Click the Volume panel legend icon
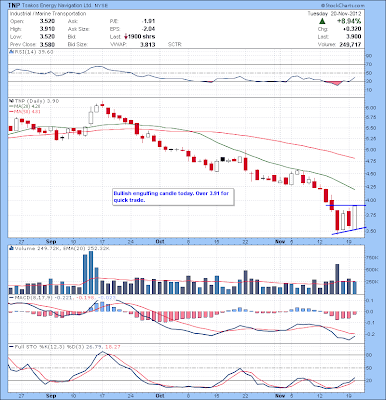 coord(11,248)
